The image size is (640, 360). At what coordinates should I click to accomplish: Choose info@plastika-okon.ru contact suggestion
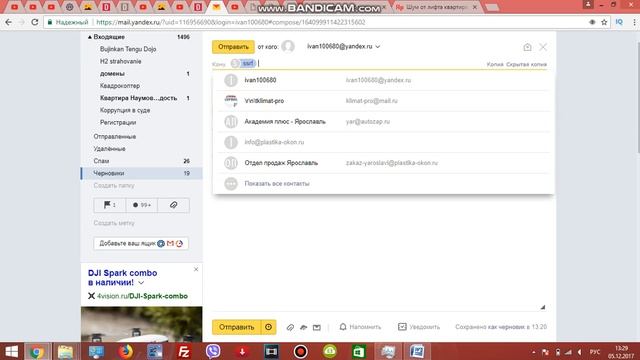click(x=383, y=142)
